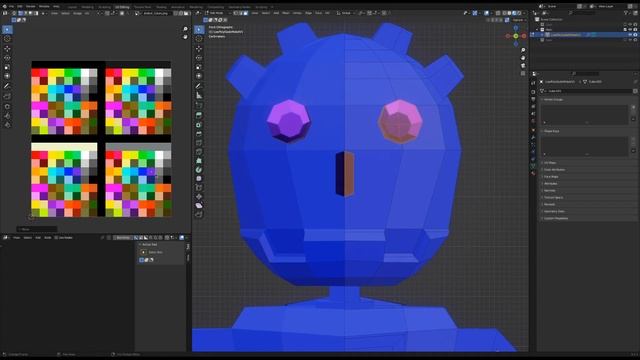Select the Spin tool
640x360 pixels.
pos(199,170)
